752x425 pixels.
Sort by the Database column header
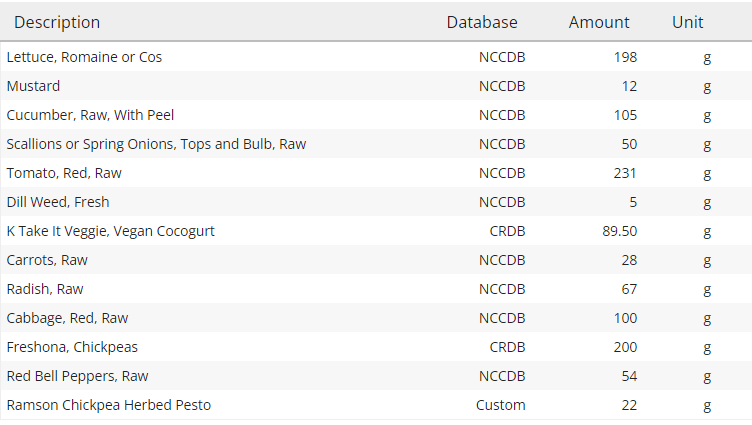click(482, 22)
